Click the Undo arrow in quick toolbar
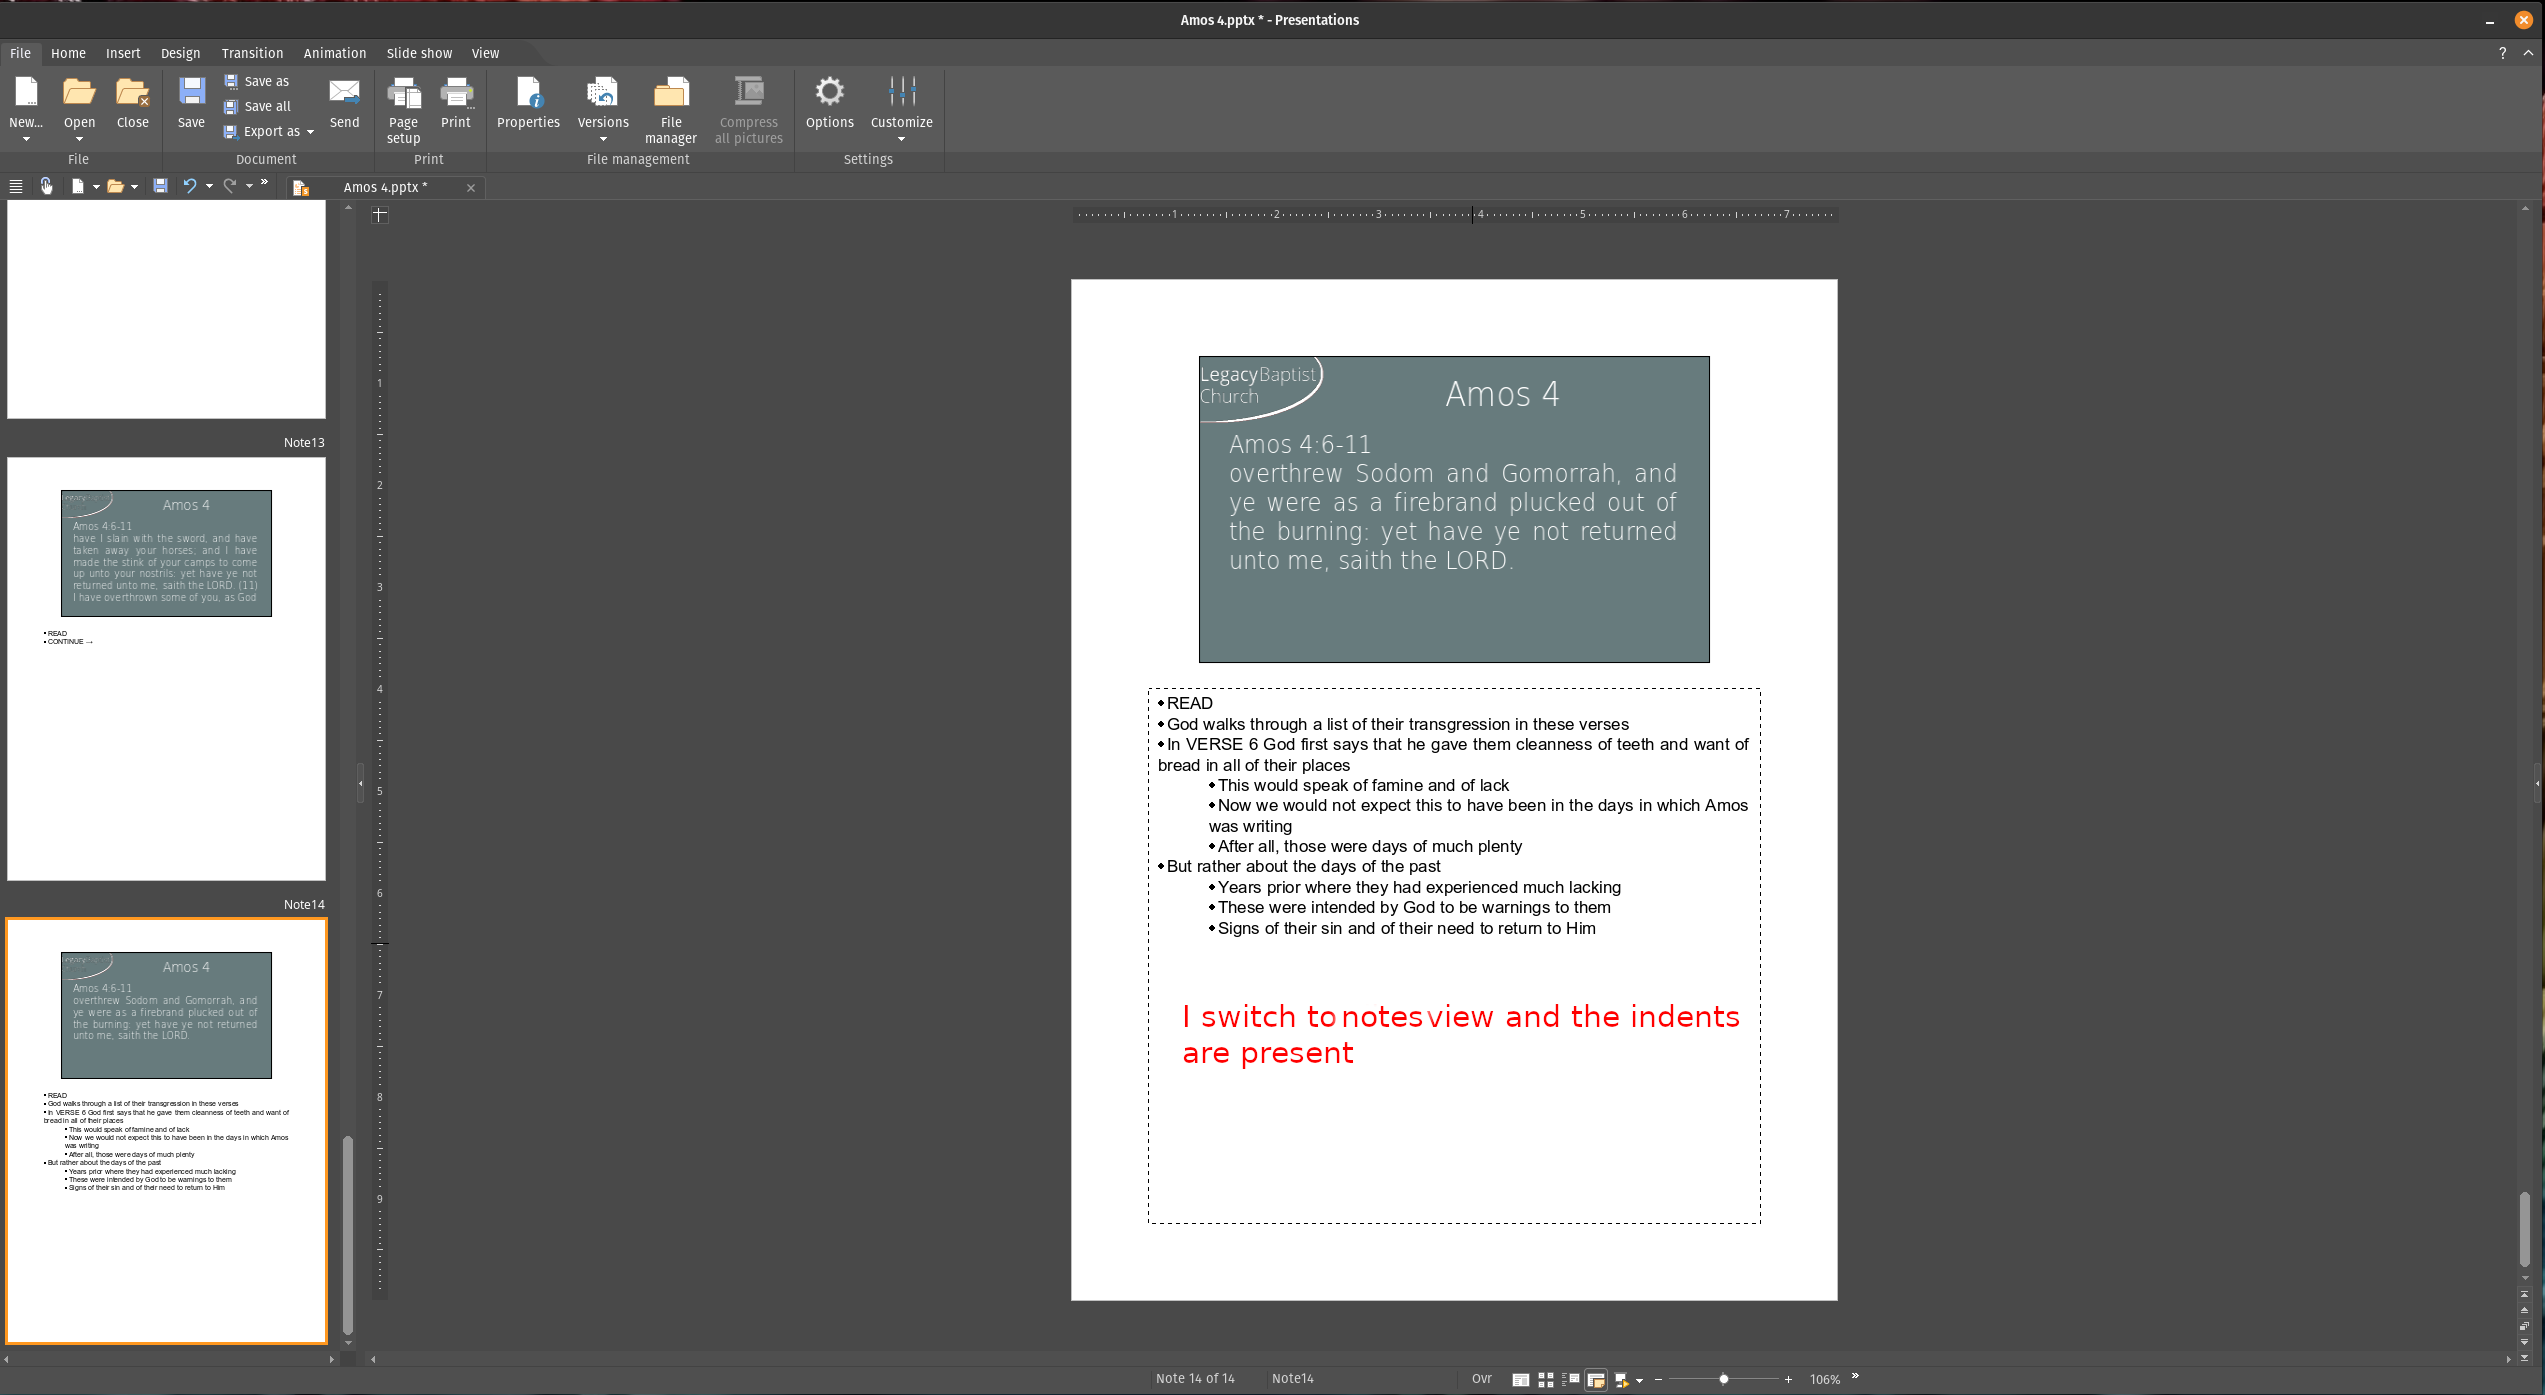The width and height of the screenshot is (2545, 1395). click(x=189, y=186)
